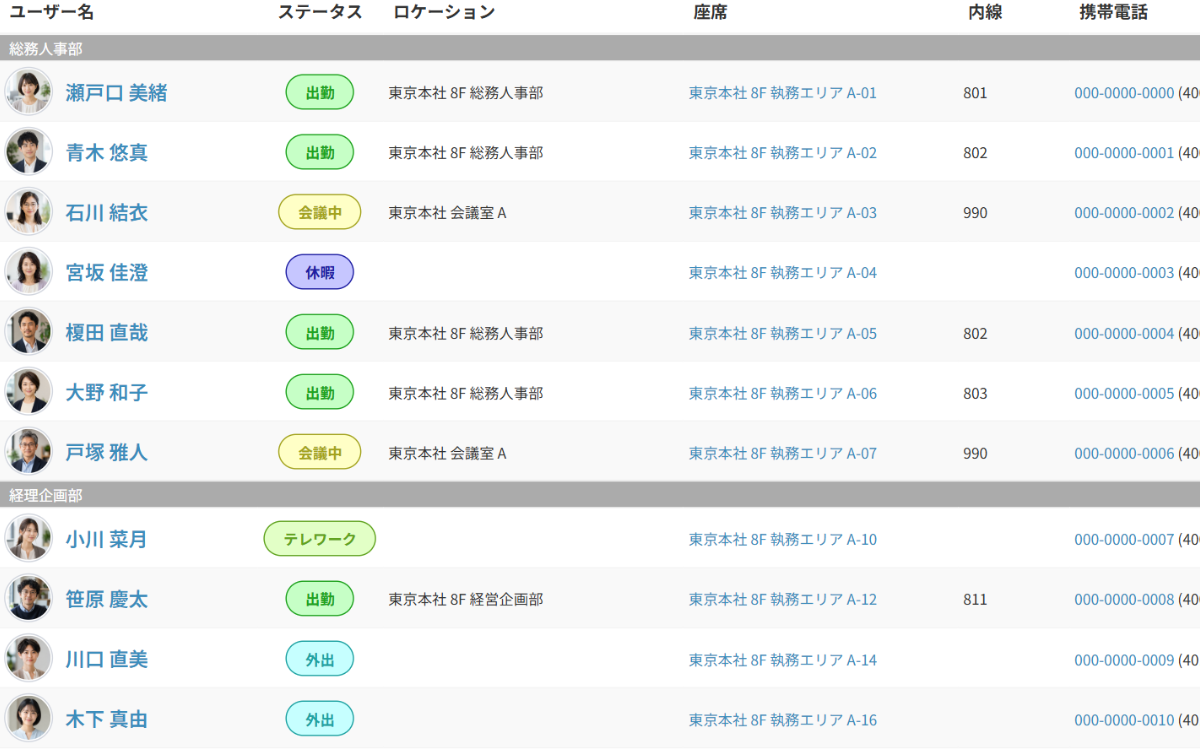Call mobile number 000-0000-0010
The image size is (1200, 750).
(1124, 720)
